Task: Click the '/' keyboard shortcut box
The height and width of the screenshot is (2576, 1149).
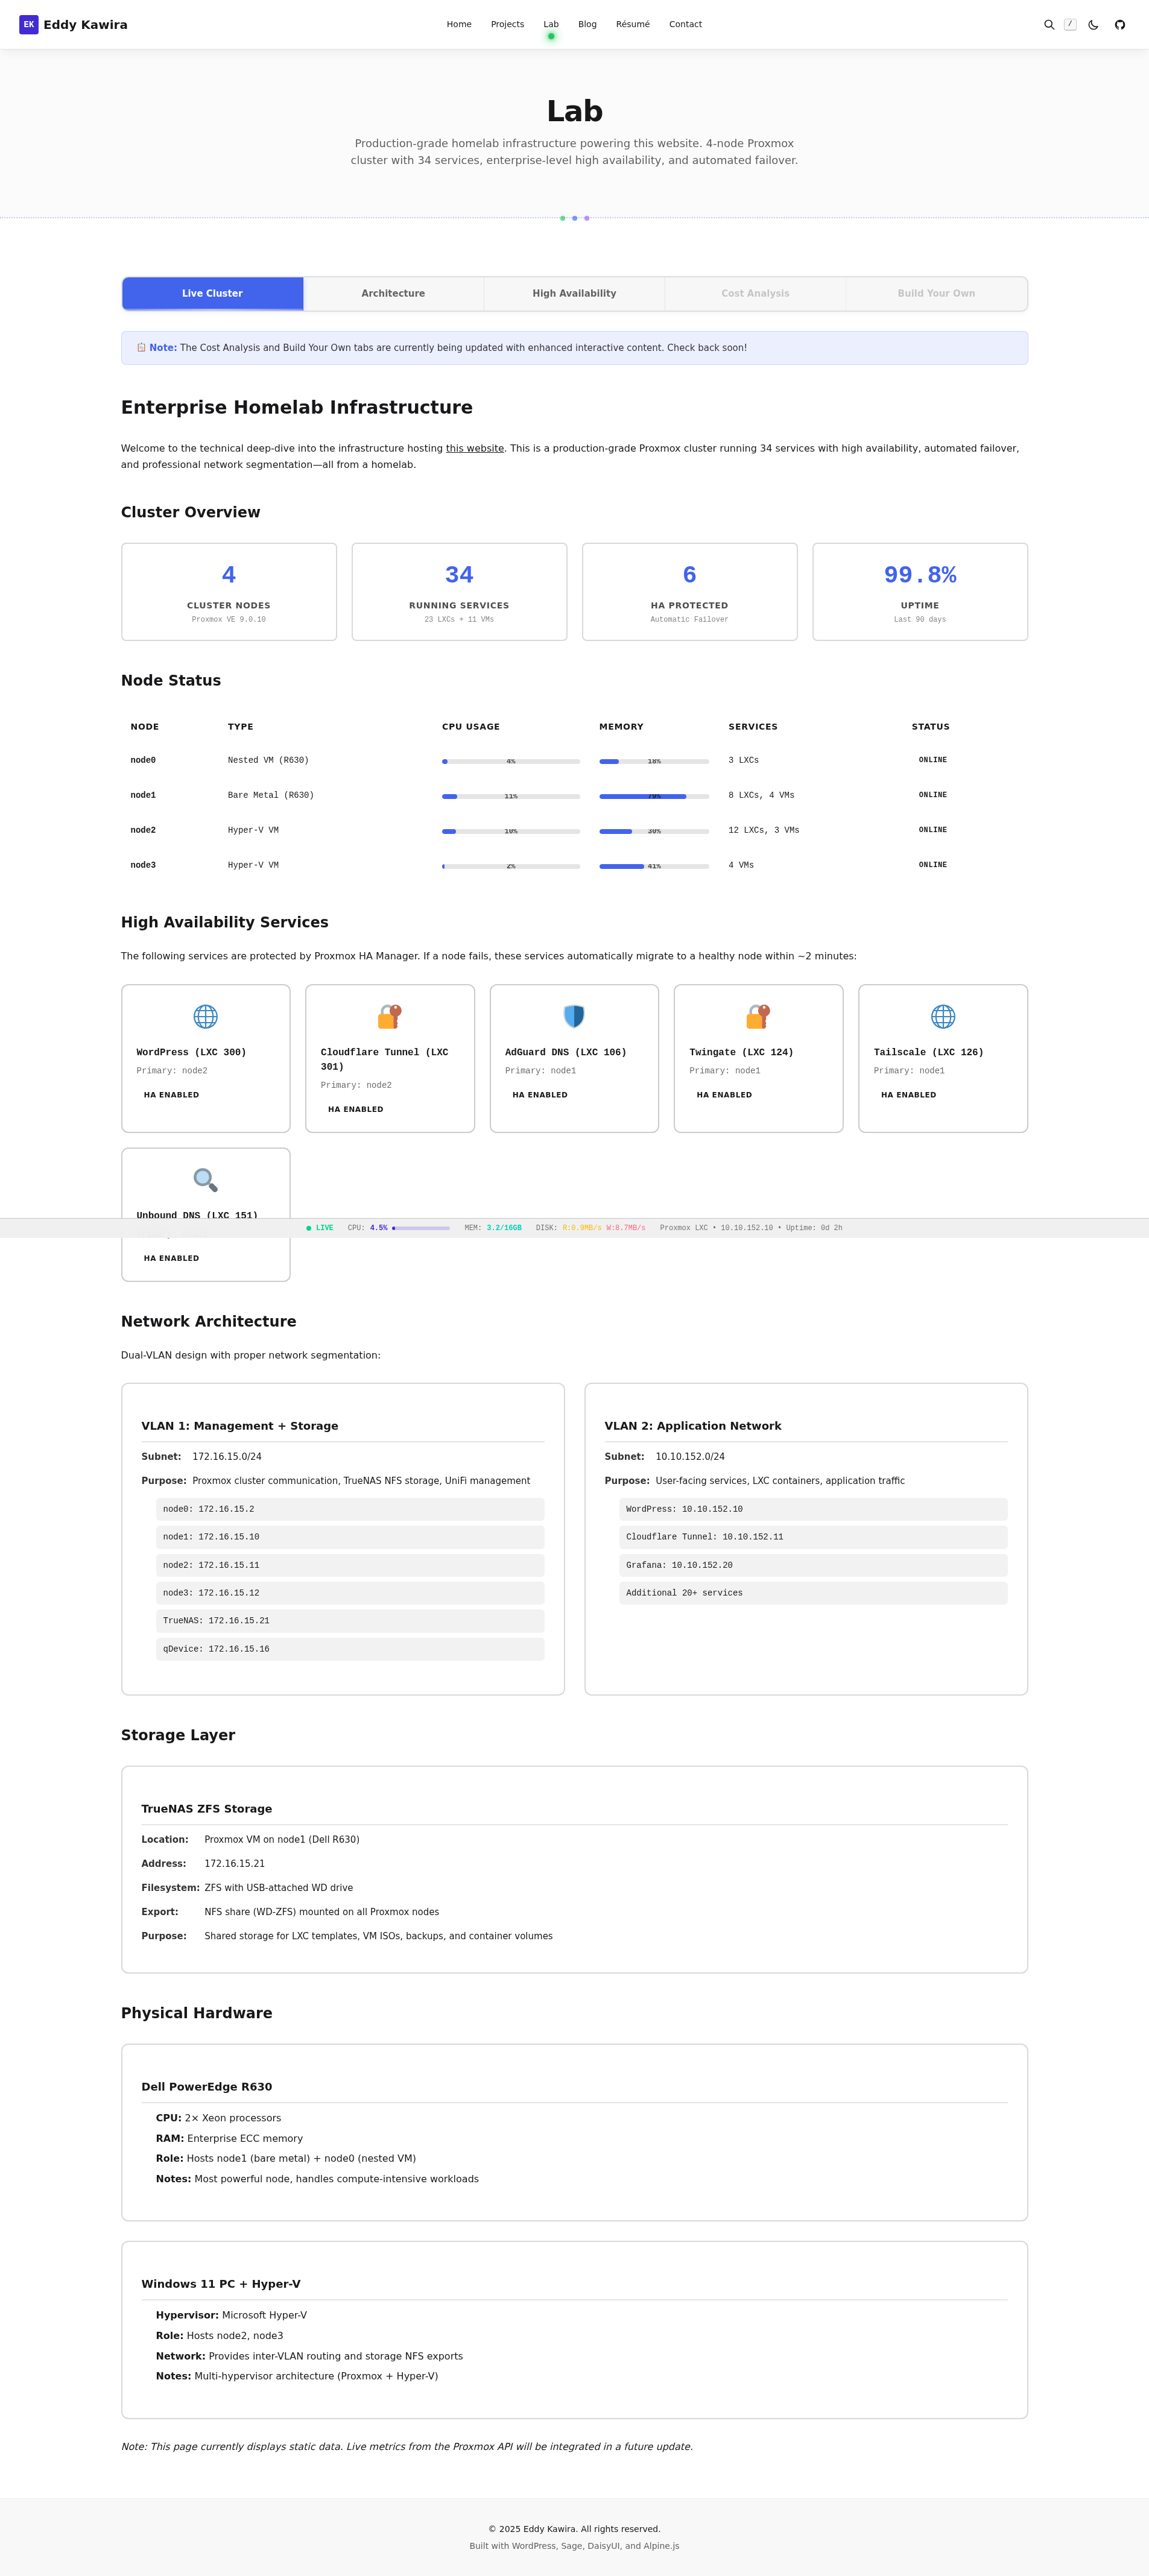Action: click(1070, 24)
